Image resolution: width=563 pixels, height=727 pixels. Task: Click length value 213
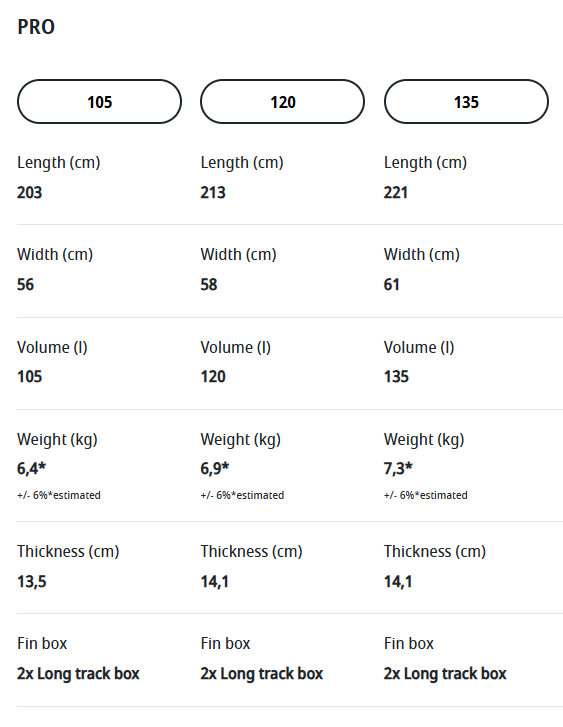coord(213,192)
